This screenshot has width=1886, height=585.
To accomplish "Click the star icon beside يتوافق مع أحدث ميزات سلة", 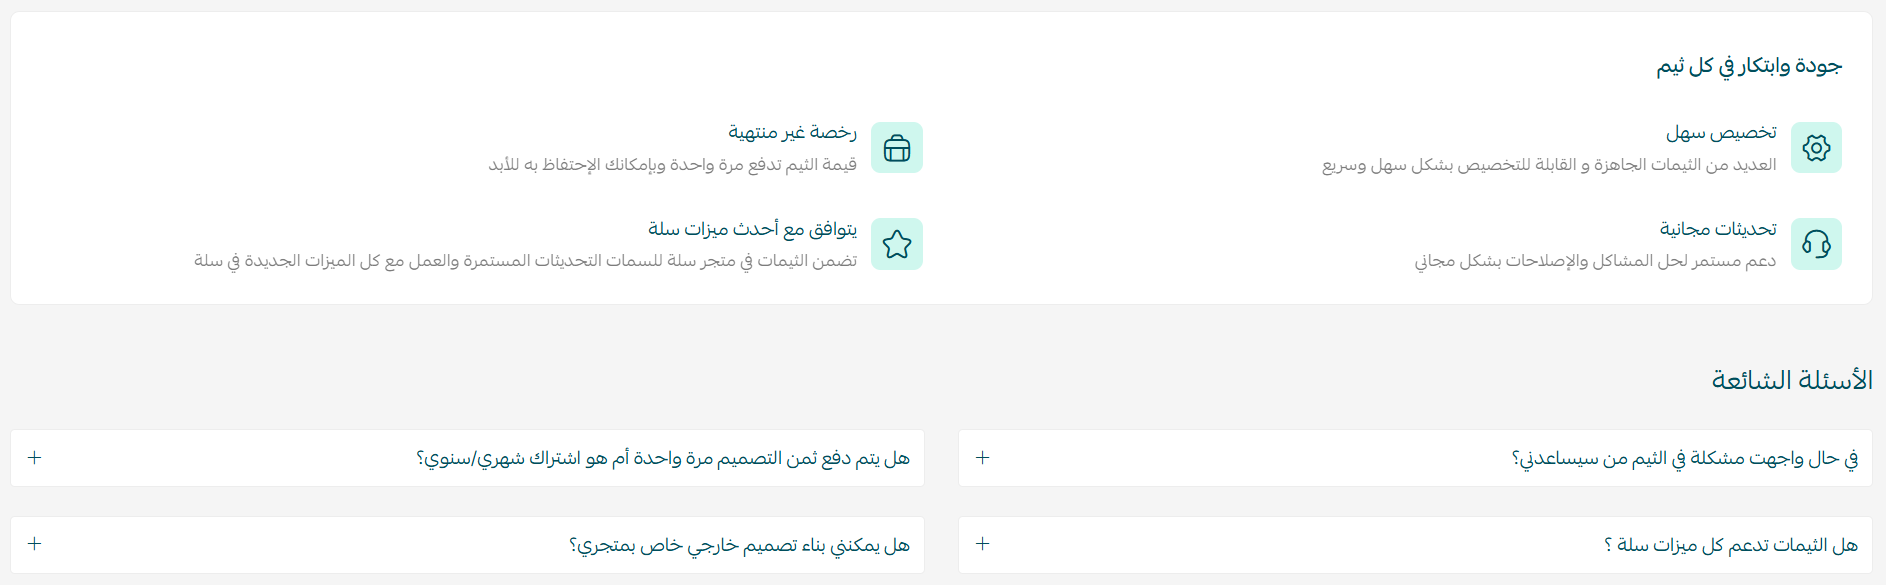I will (x=897, y=244).
